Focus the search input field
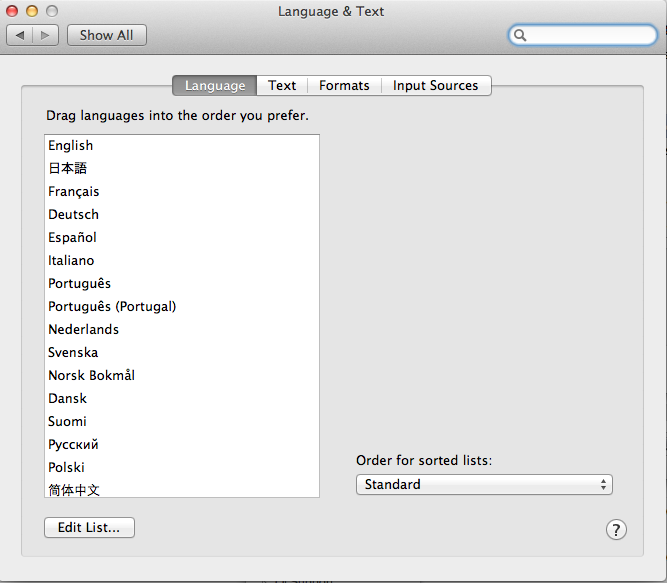 point(590,35)
